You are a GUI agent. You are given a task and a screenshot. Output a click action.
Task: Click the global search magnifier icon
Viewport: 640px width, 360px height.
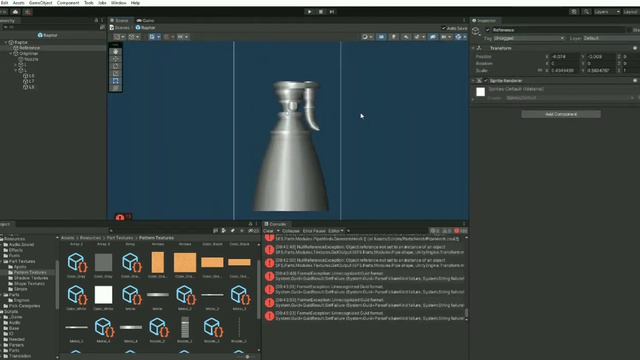click(586, 12)
